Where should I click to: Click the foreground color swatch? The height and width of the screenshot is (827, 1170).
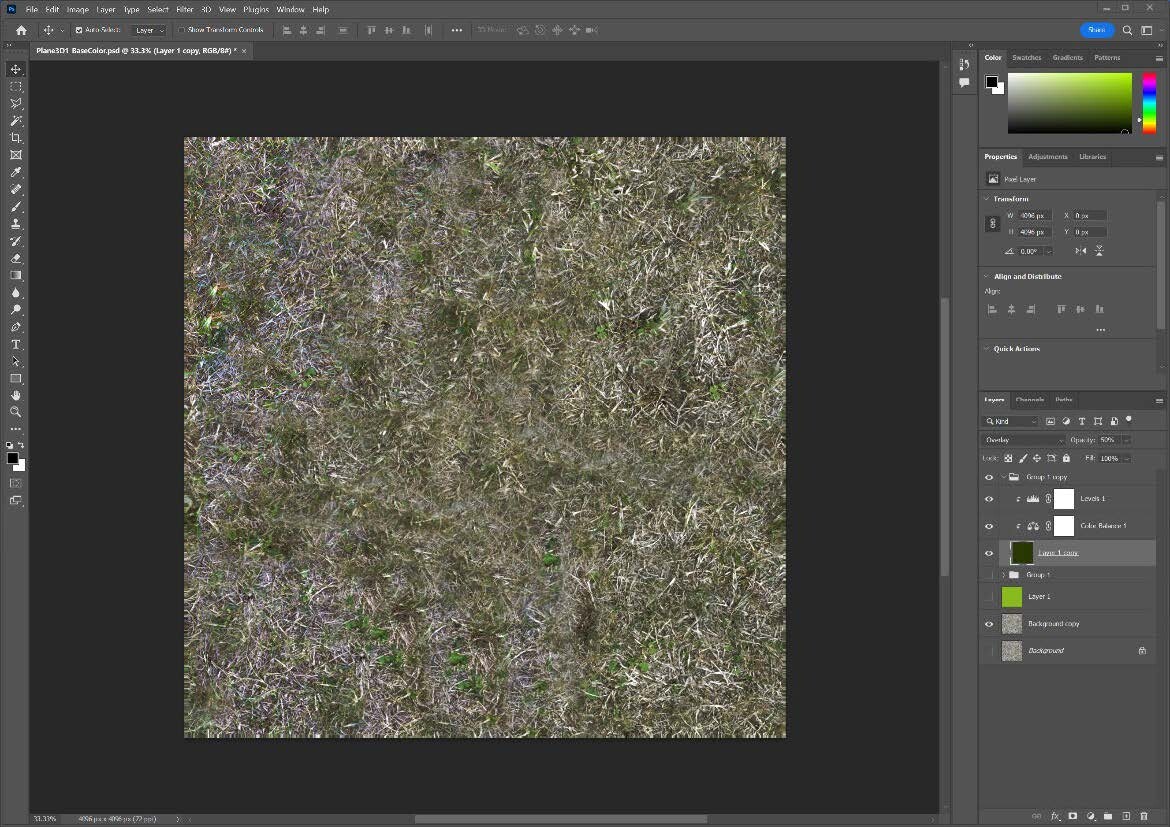click(x=13, y=458)
